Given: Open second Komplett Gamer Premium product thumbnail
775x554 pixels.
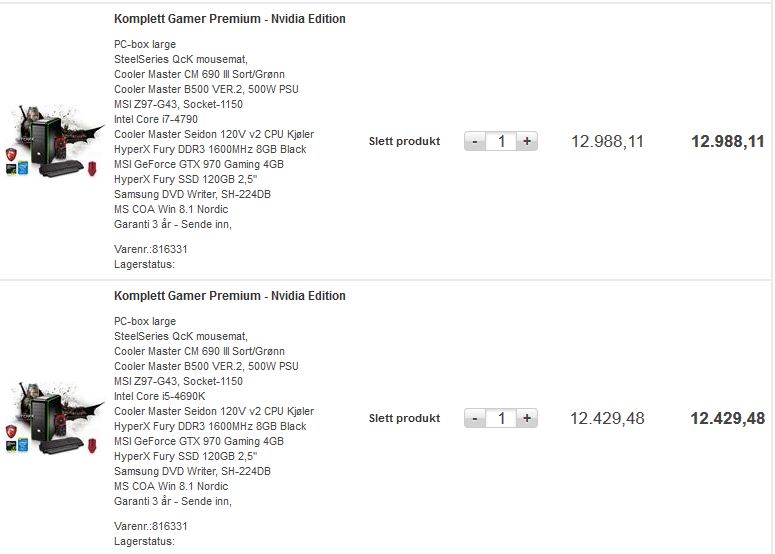Looking at the screenshot, I should click(53, 418).
